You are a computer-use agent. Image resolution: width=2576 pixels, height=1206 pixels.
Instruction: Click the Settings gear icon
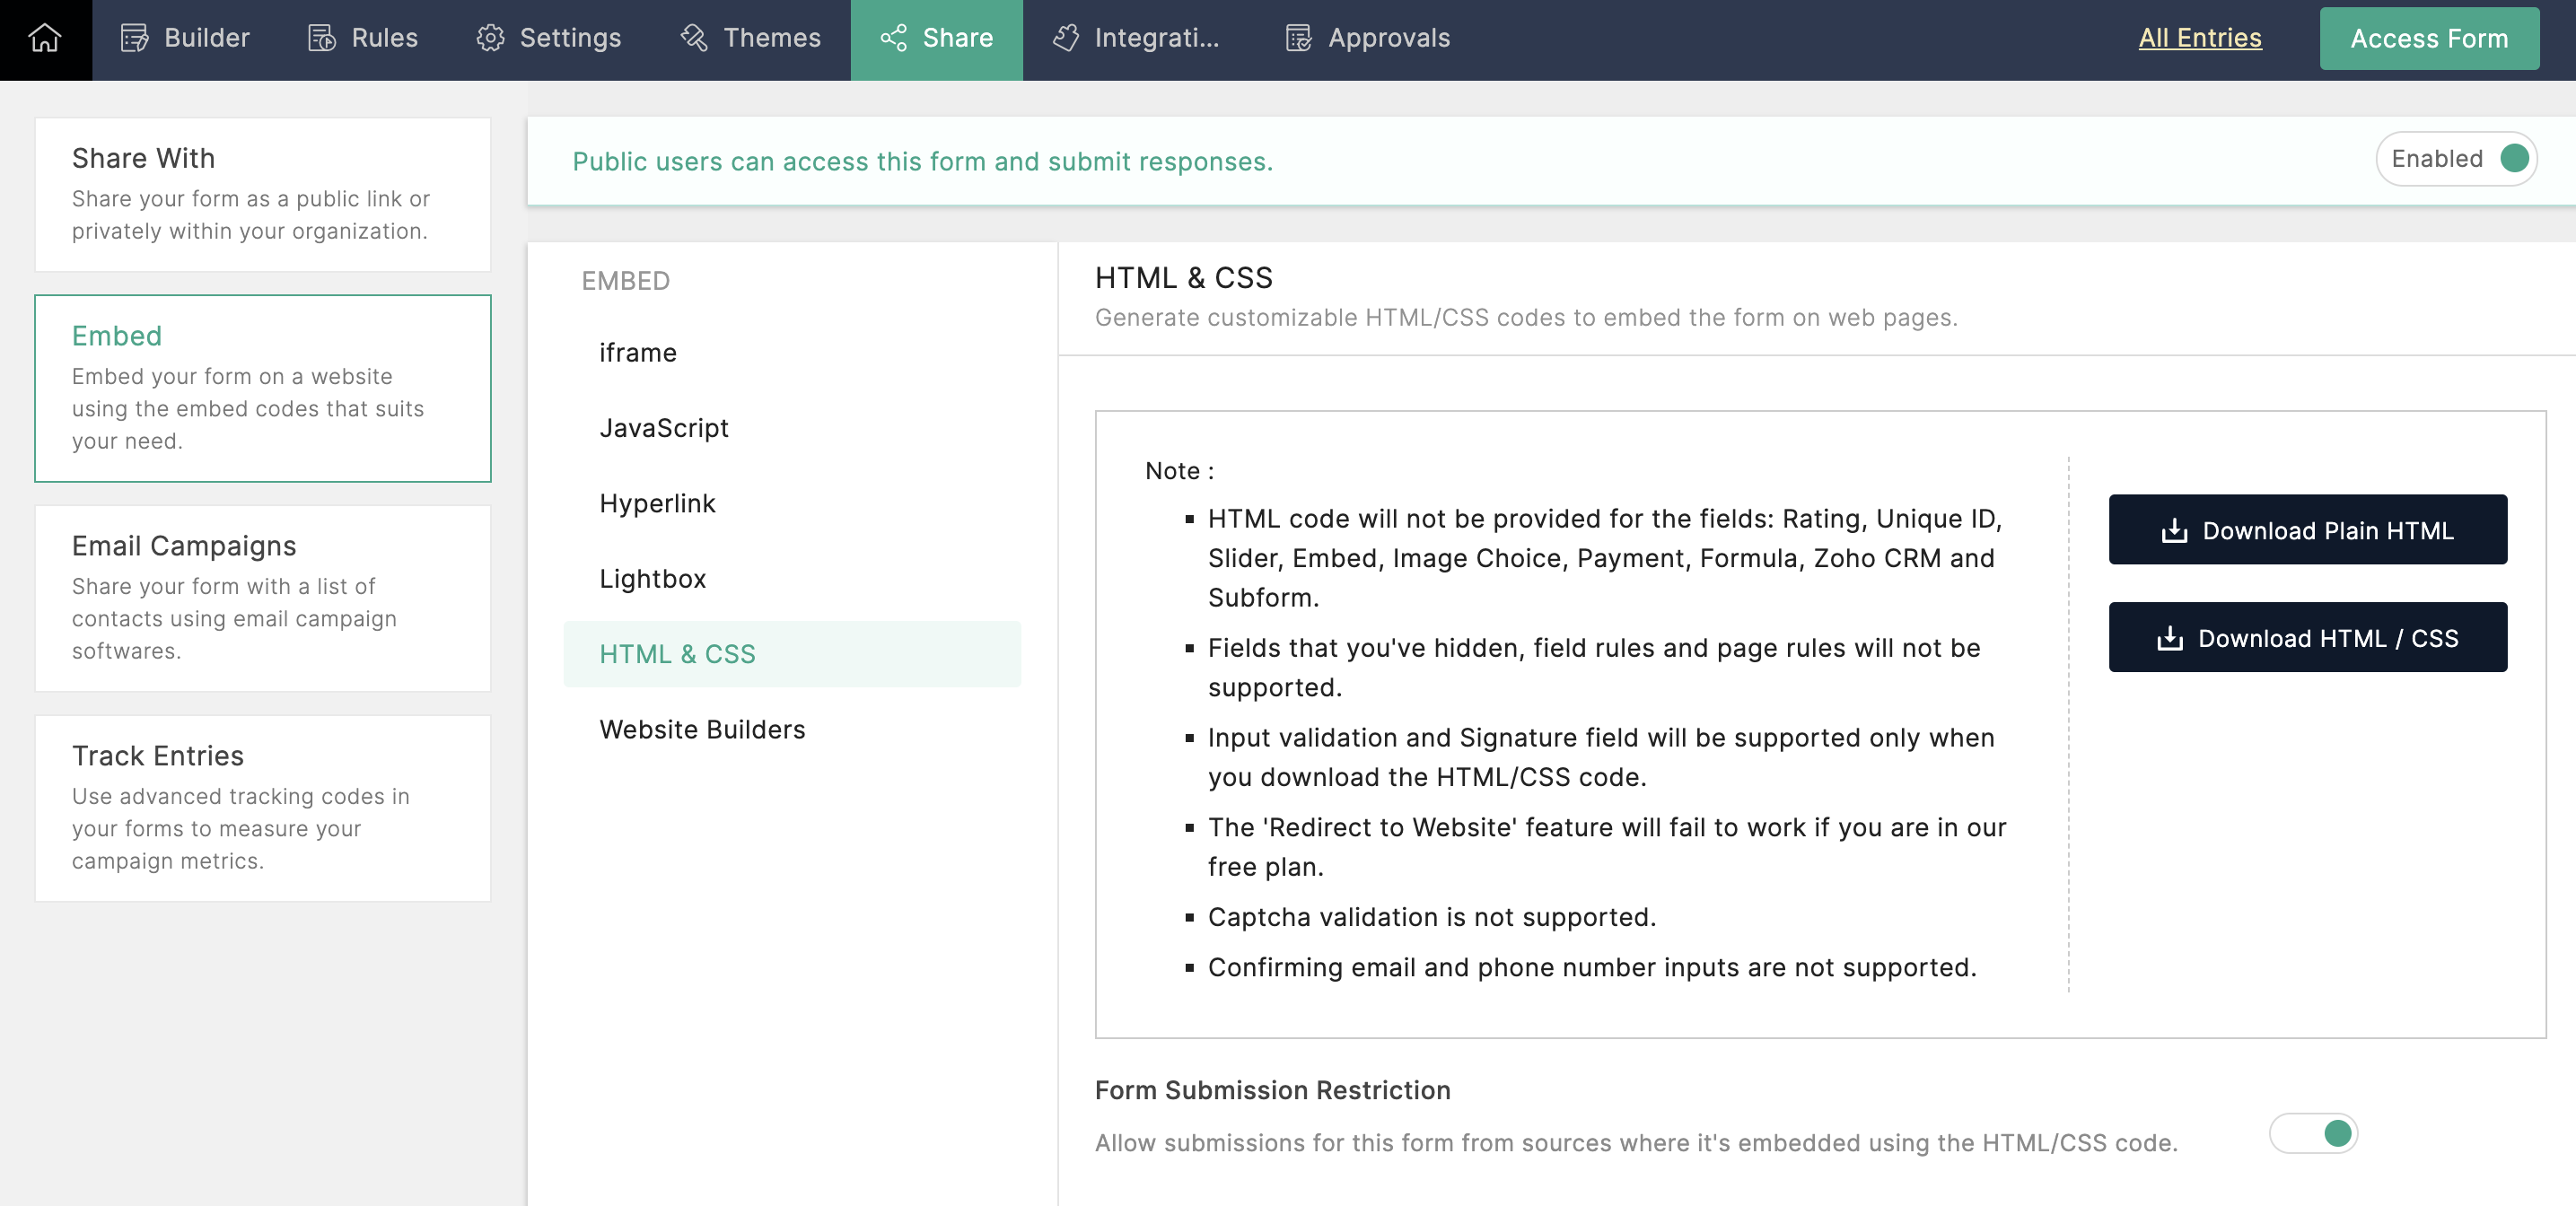[490, 38]
